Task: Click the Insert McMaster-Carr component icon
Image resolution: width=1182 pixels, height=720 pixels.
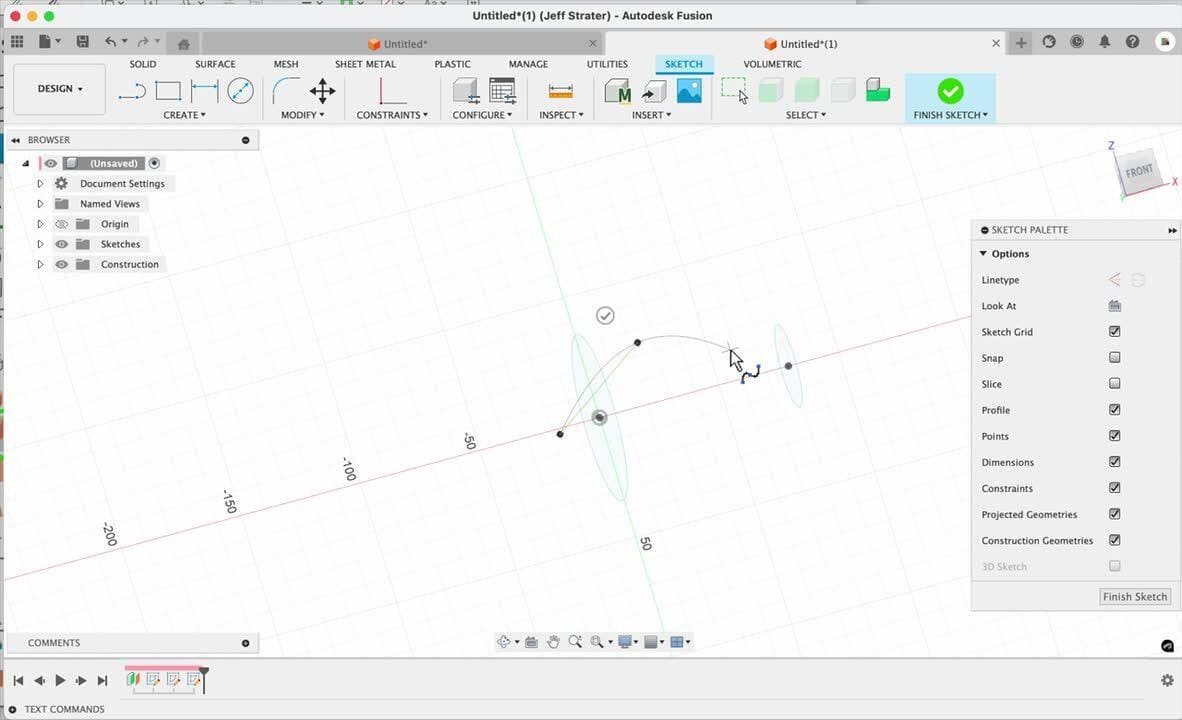Action: tap(618, 91)
